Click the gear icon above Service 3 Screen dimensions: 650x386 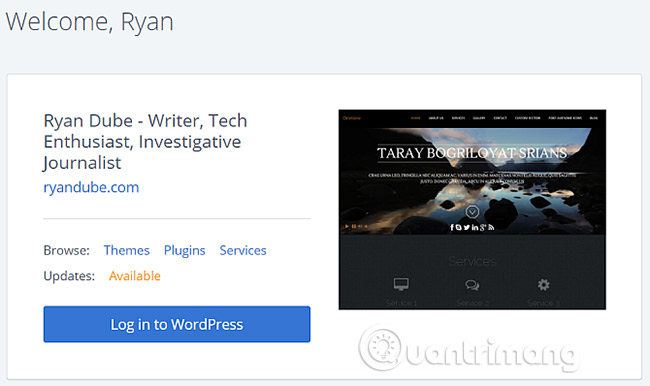[543, 284]
